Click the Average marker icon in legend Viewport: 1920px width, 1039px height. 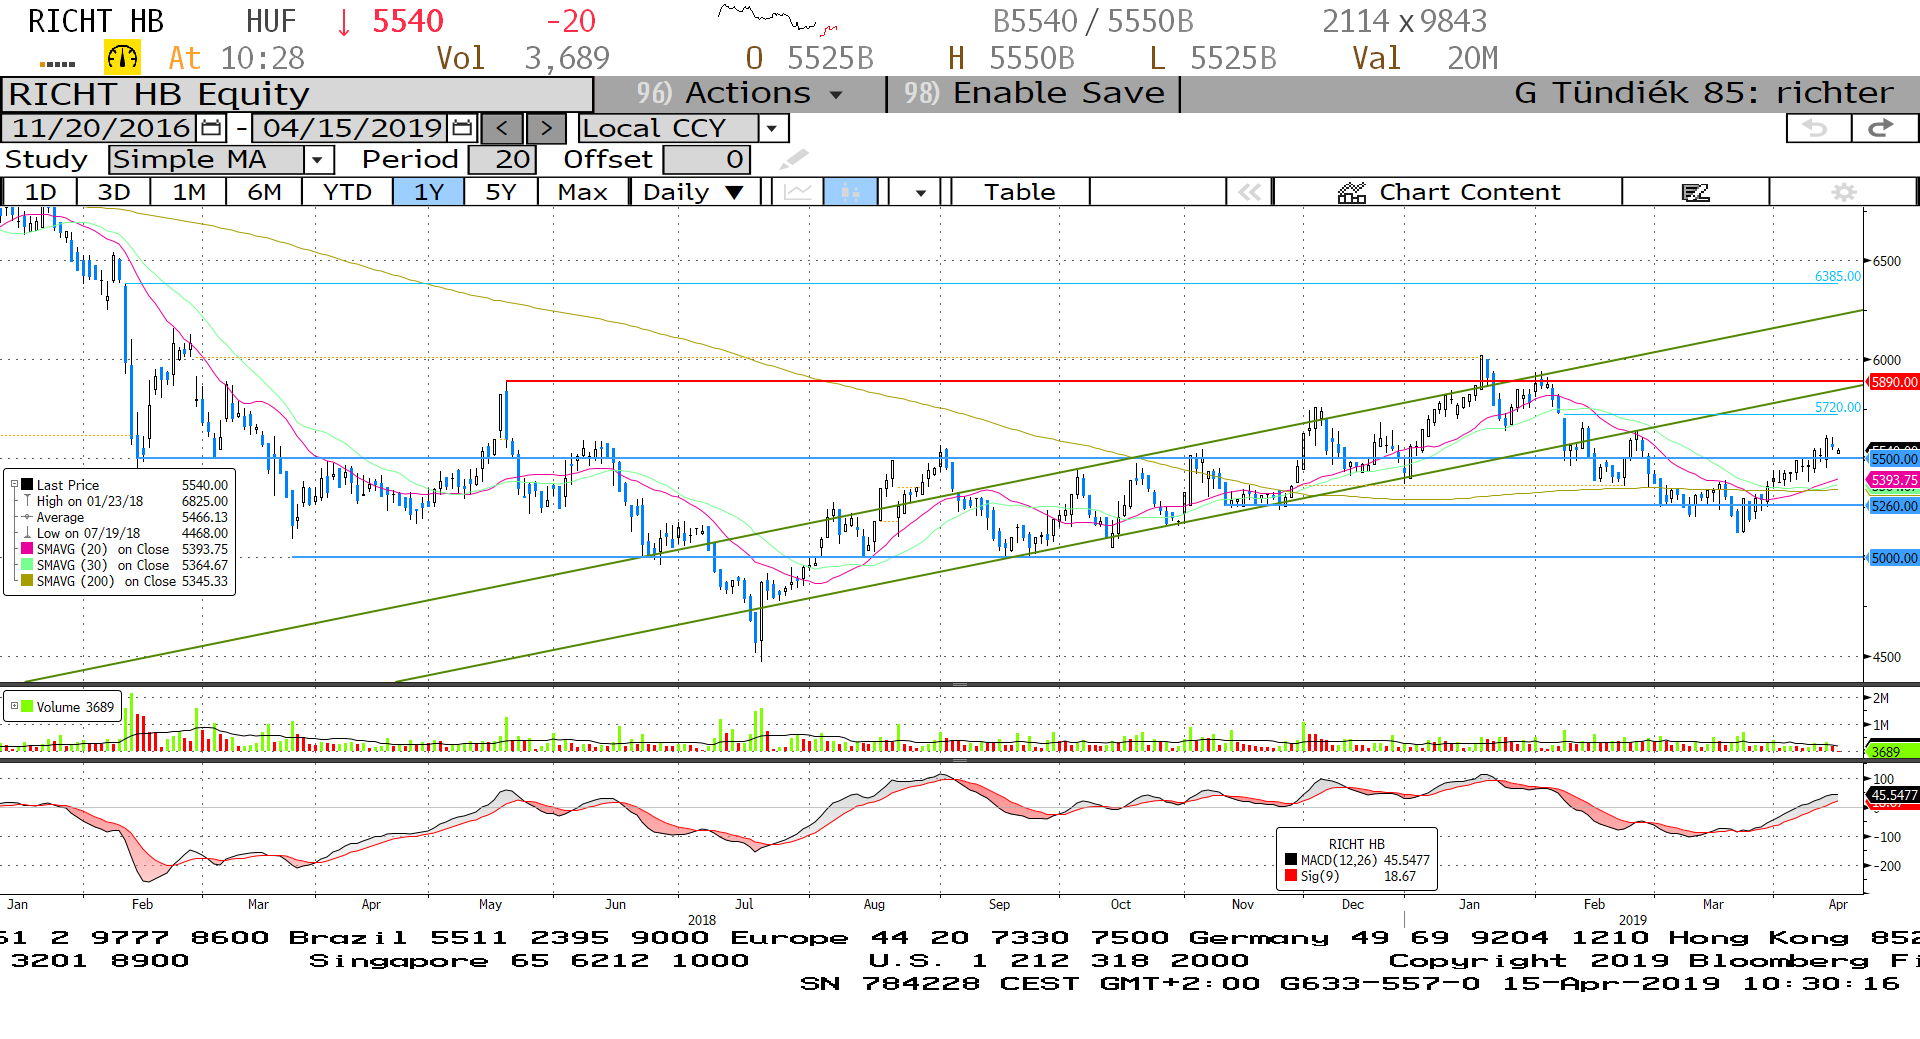click(x=28, y=517)
